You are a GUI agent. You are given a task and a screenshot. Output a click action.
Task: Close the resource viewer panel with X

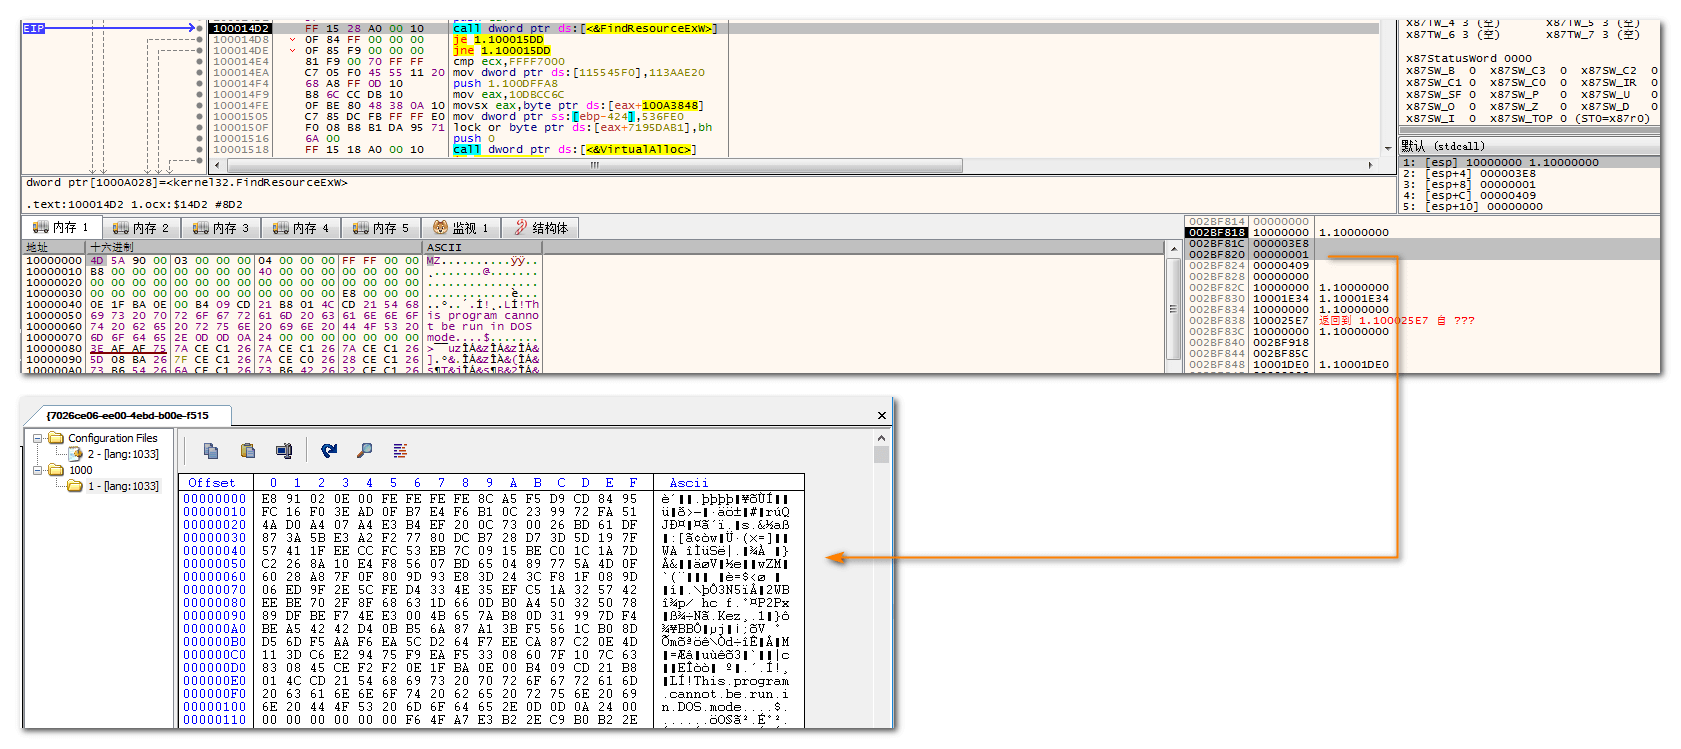[x=882, y=415]
